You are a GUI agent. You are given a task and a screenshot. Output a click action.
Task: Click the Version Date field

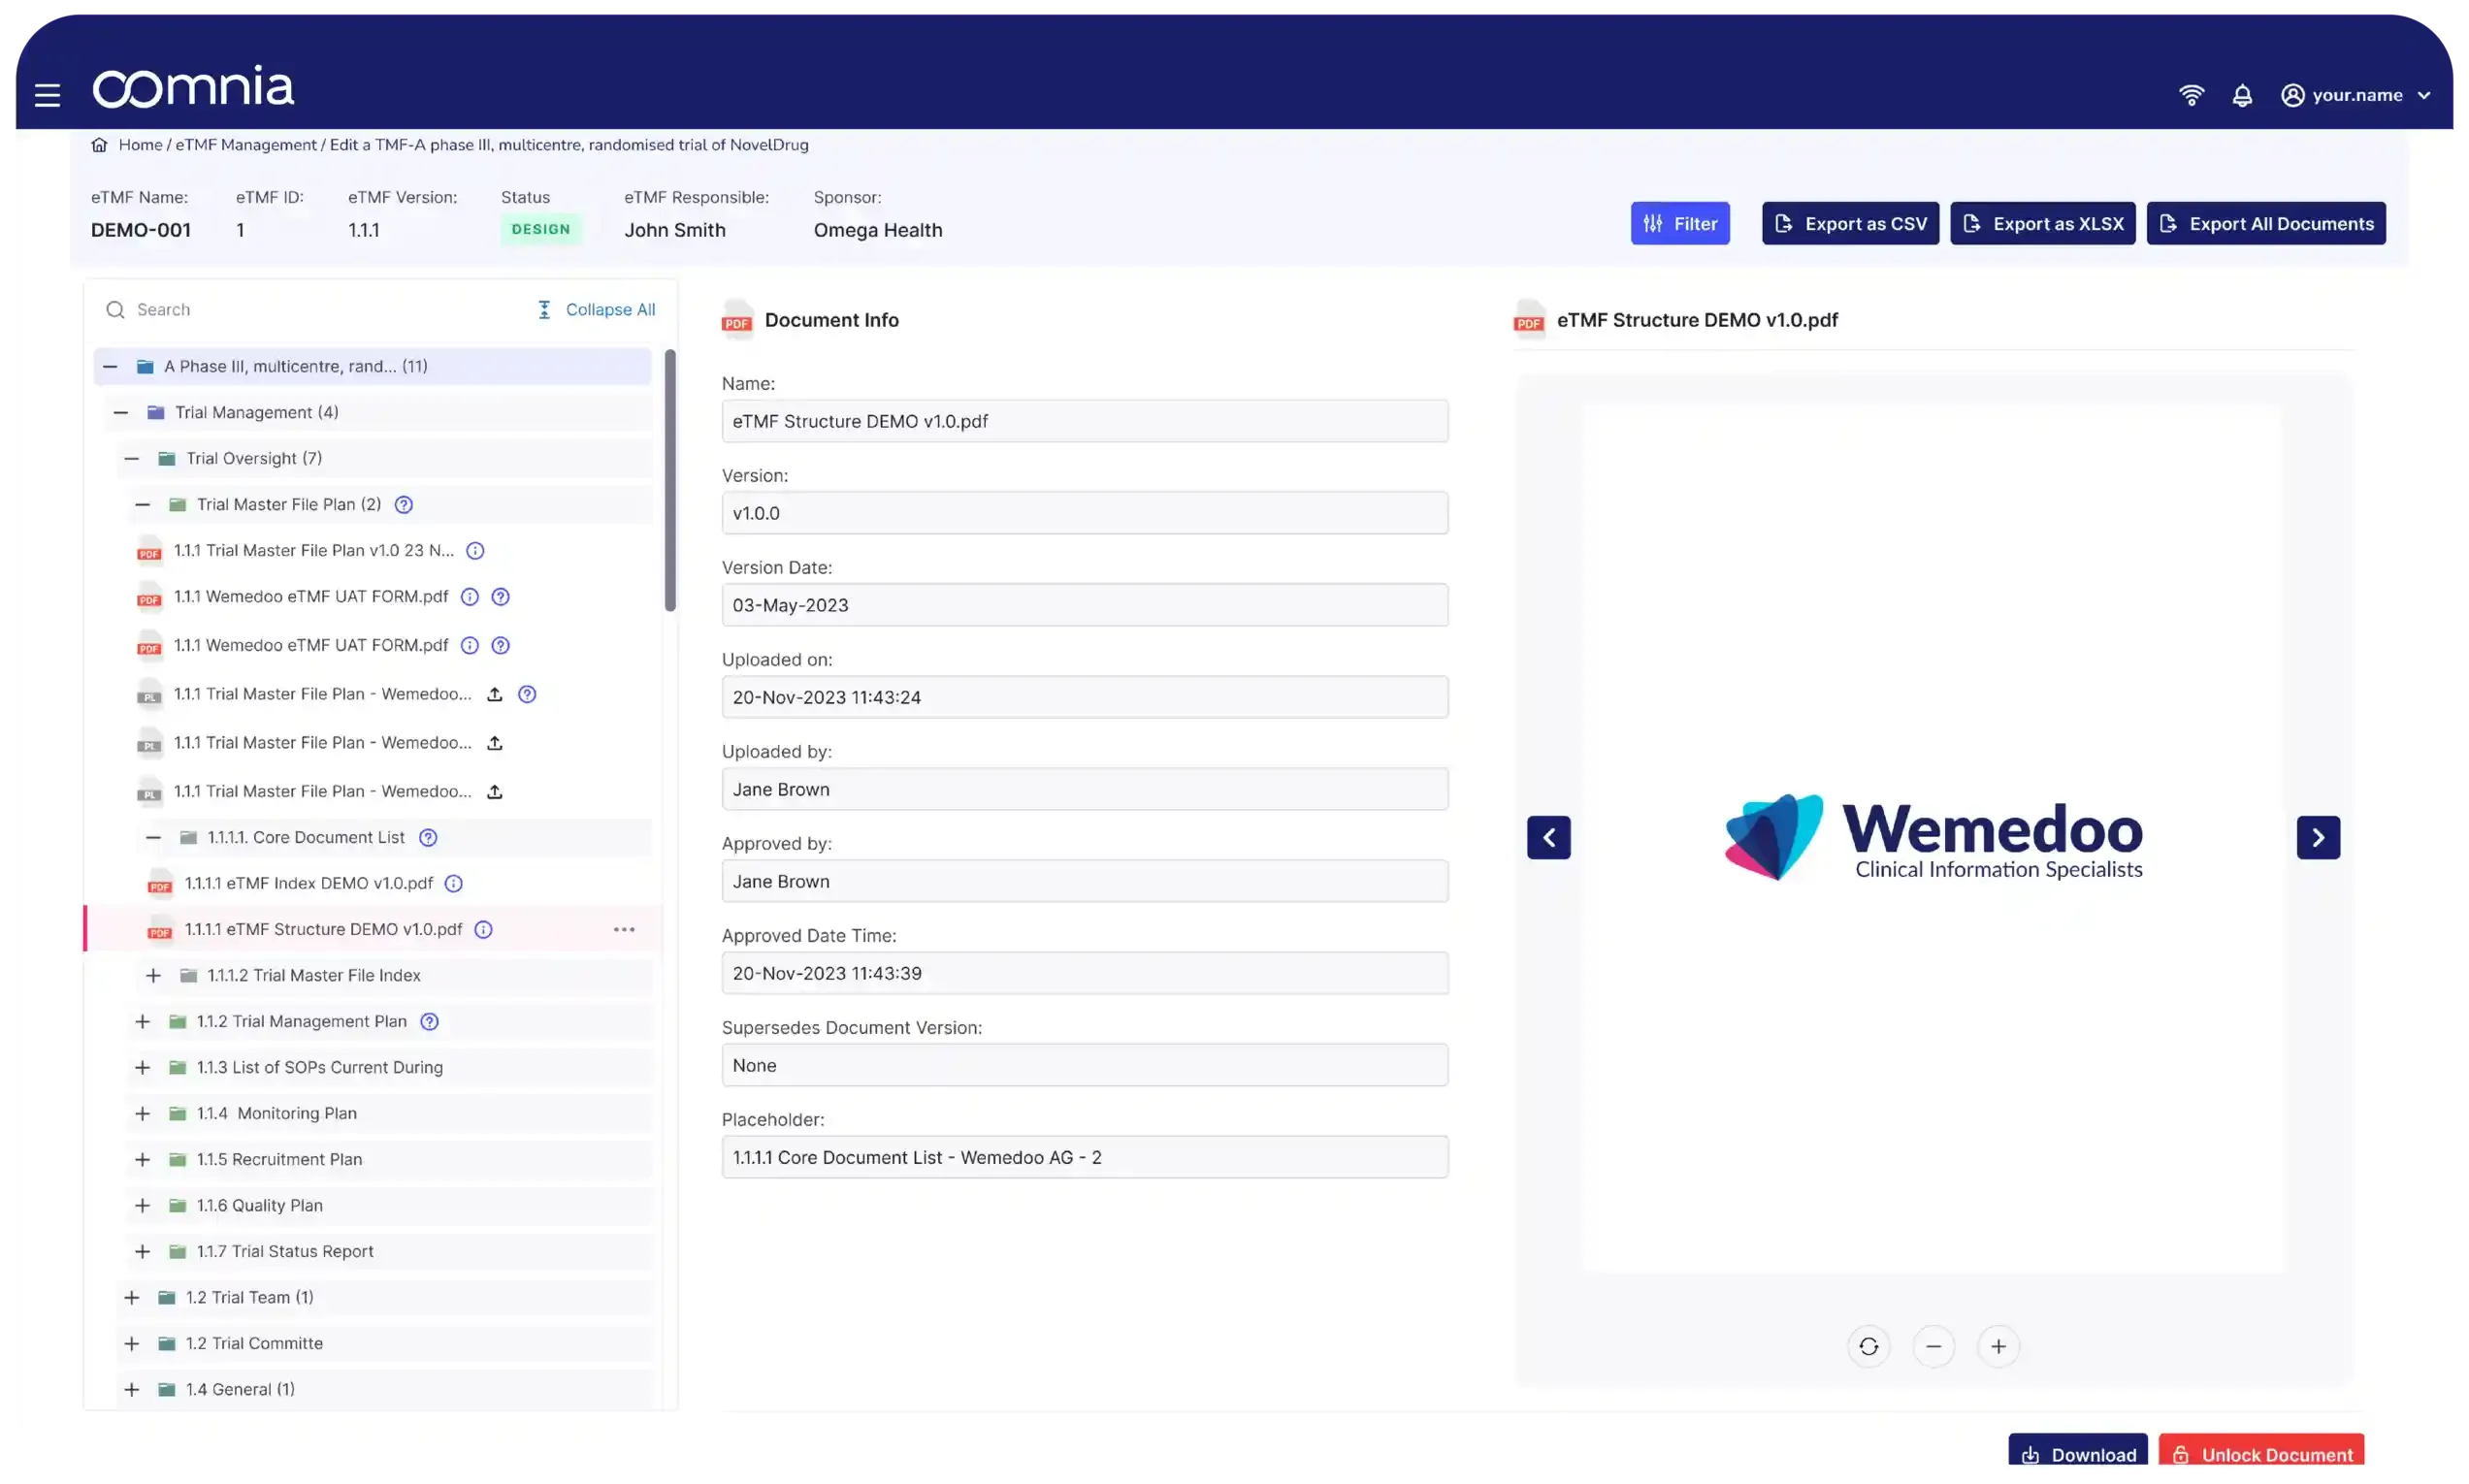click(1085, 605)
